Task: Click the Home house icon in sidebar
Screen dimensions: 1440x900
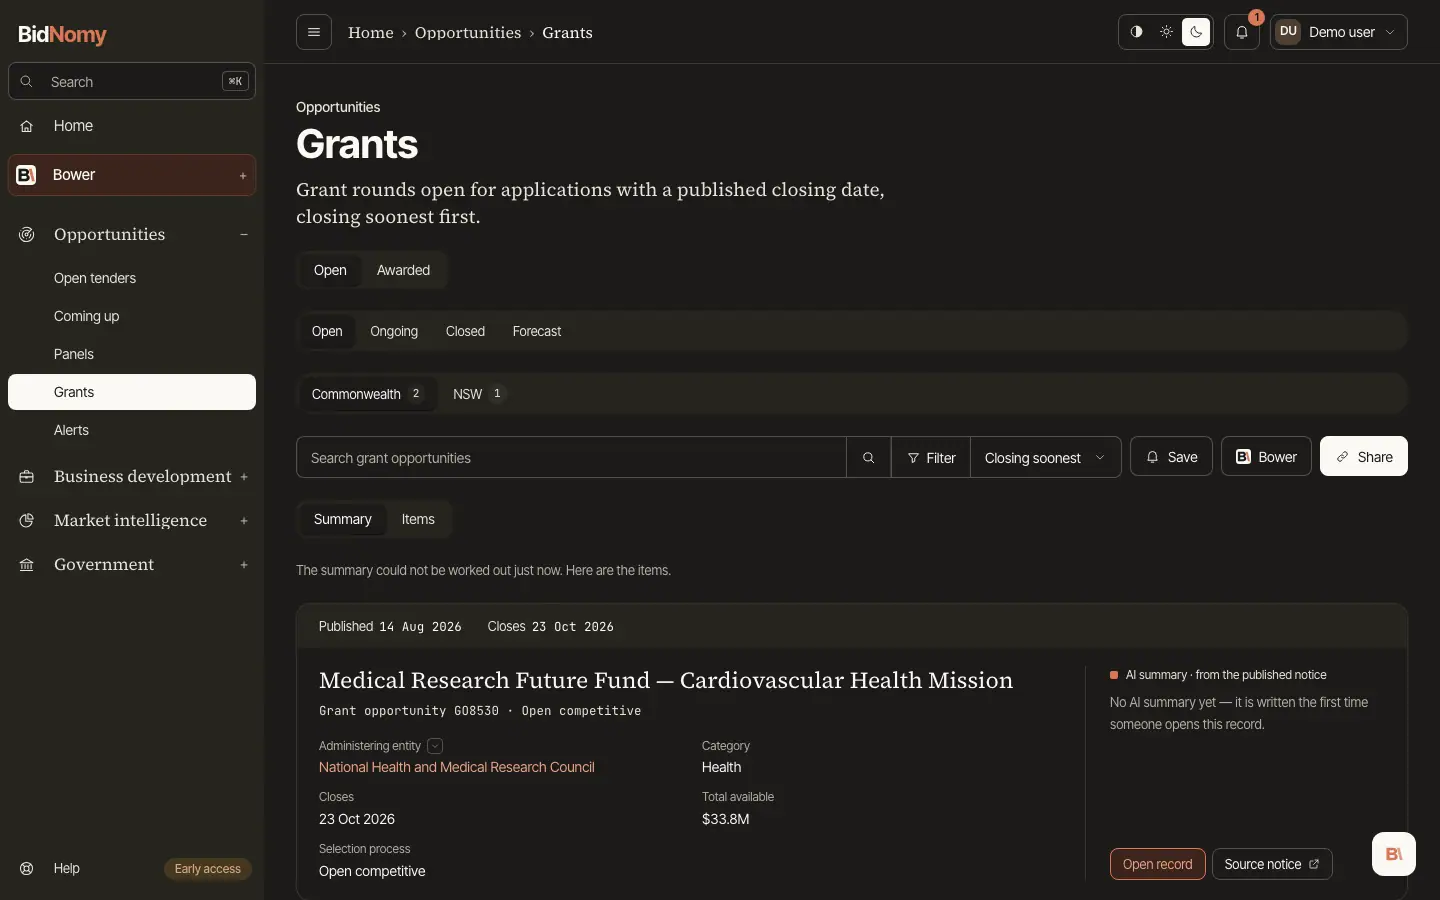Action: [27, 126]
